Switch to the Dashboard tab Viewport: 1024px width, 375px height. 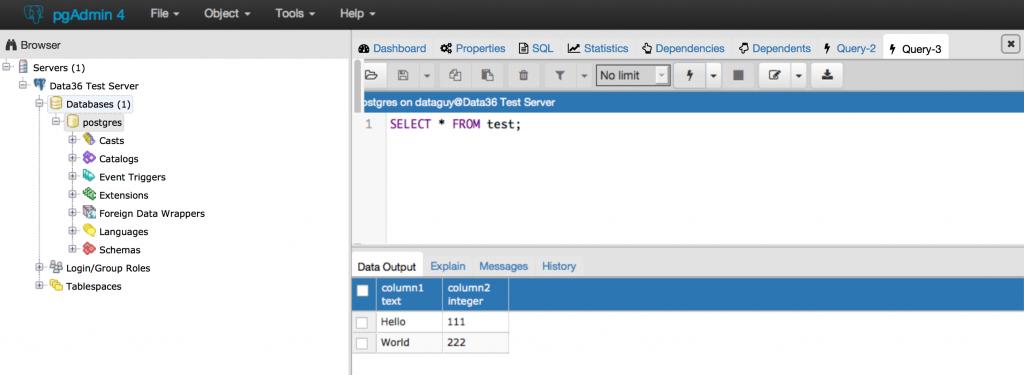pos(392,48)
